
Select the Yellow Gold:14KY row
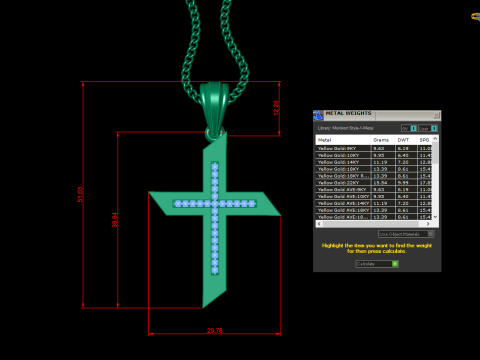374,162
